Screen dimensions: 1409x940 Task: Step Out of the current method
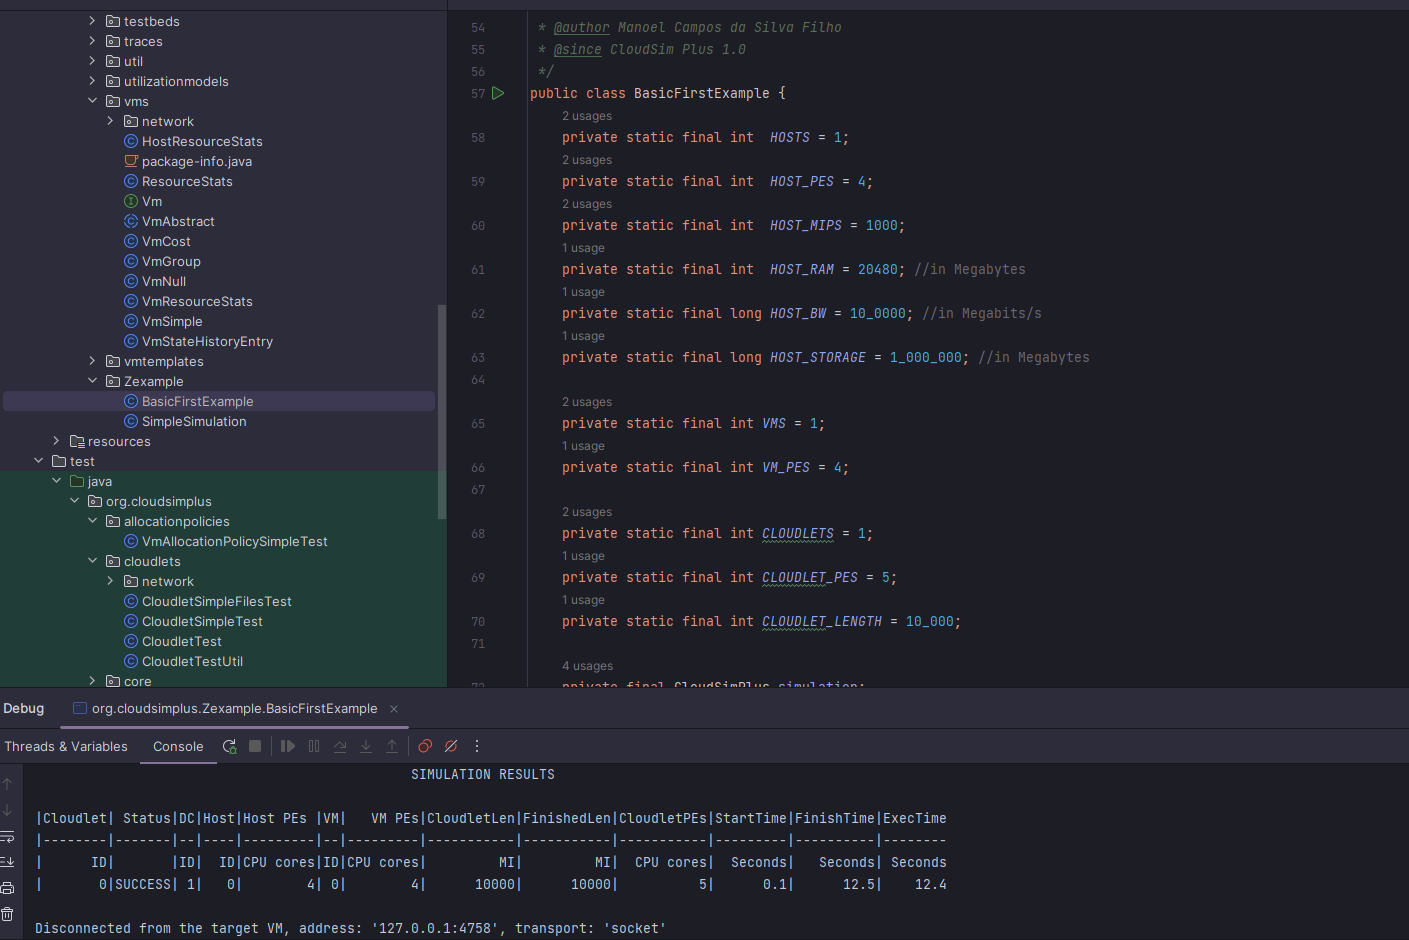[x=391, y=746]
